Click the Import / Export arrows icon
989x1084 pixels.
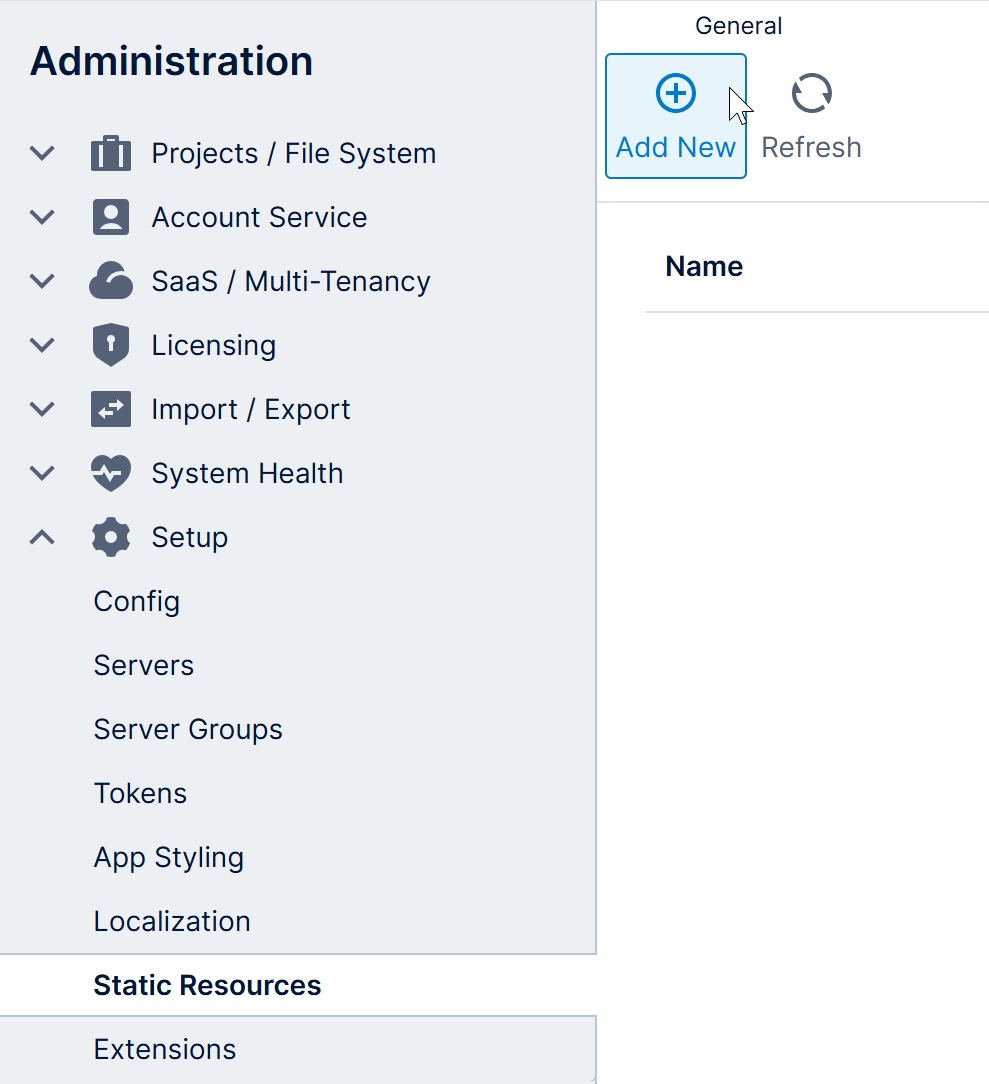[111, 410]
